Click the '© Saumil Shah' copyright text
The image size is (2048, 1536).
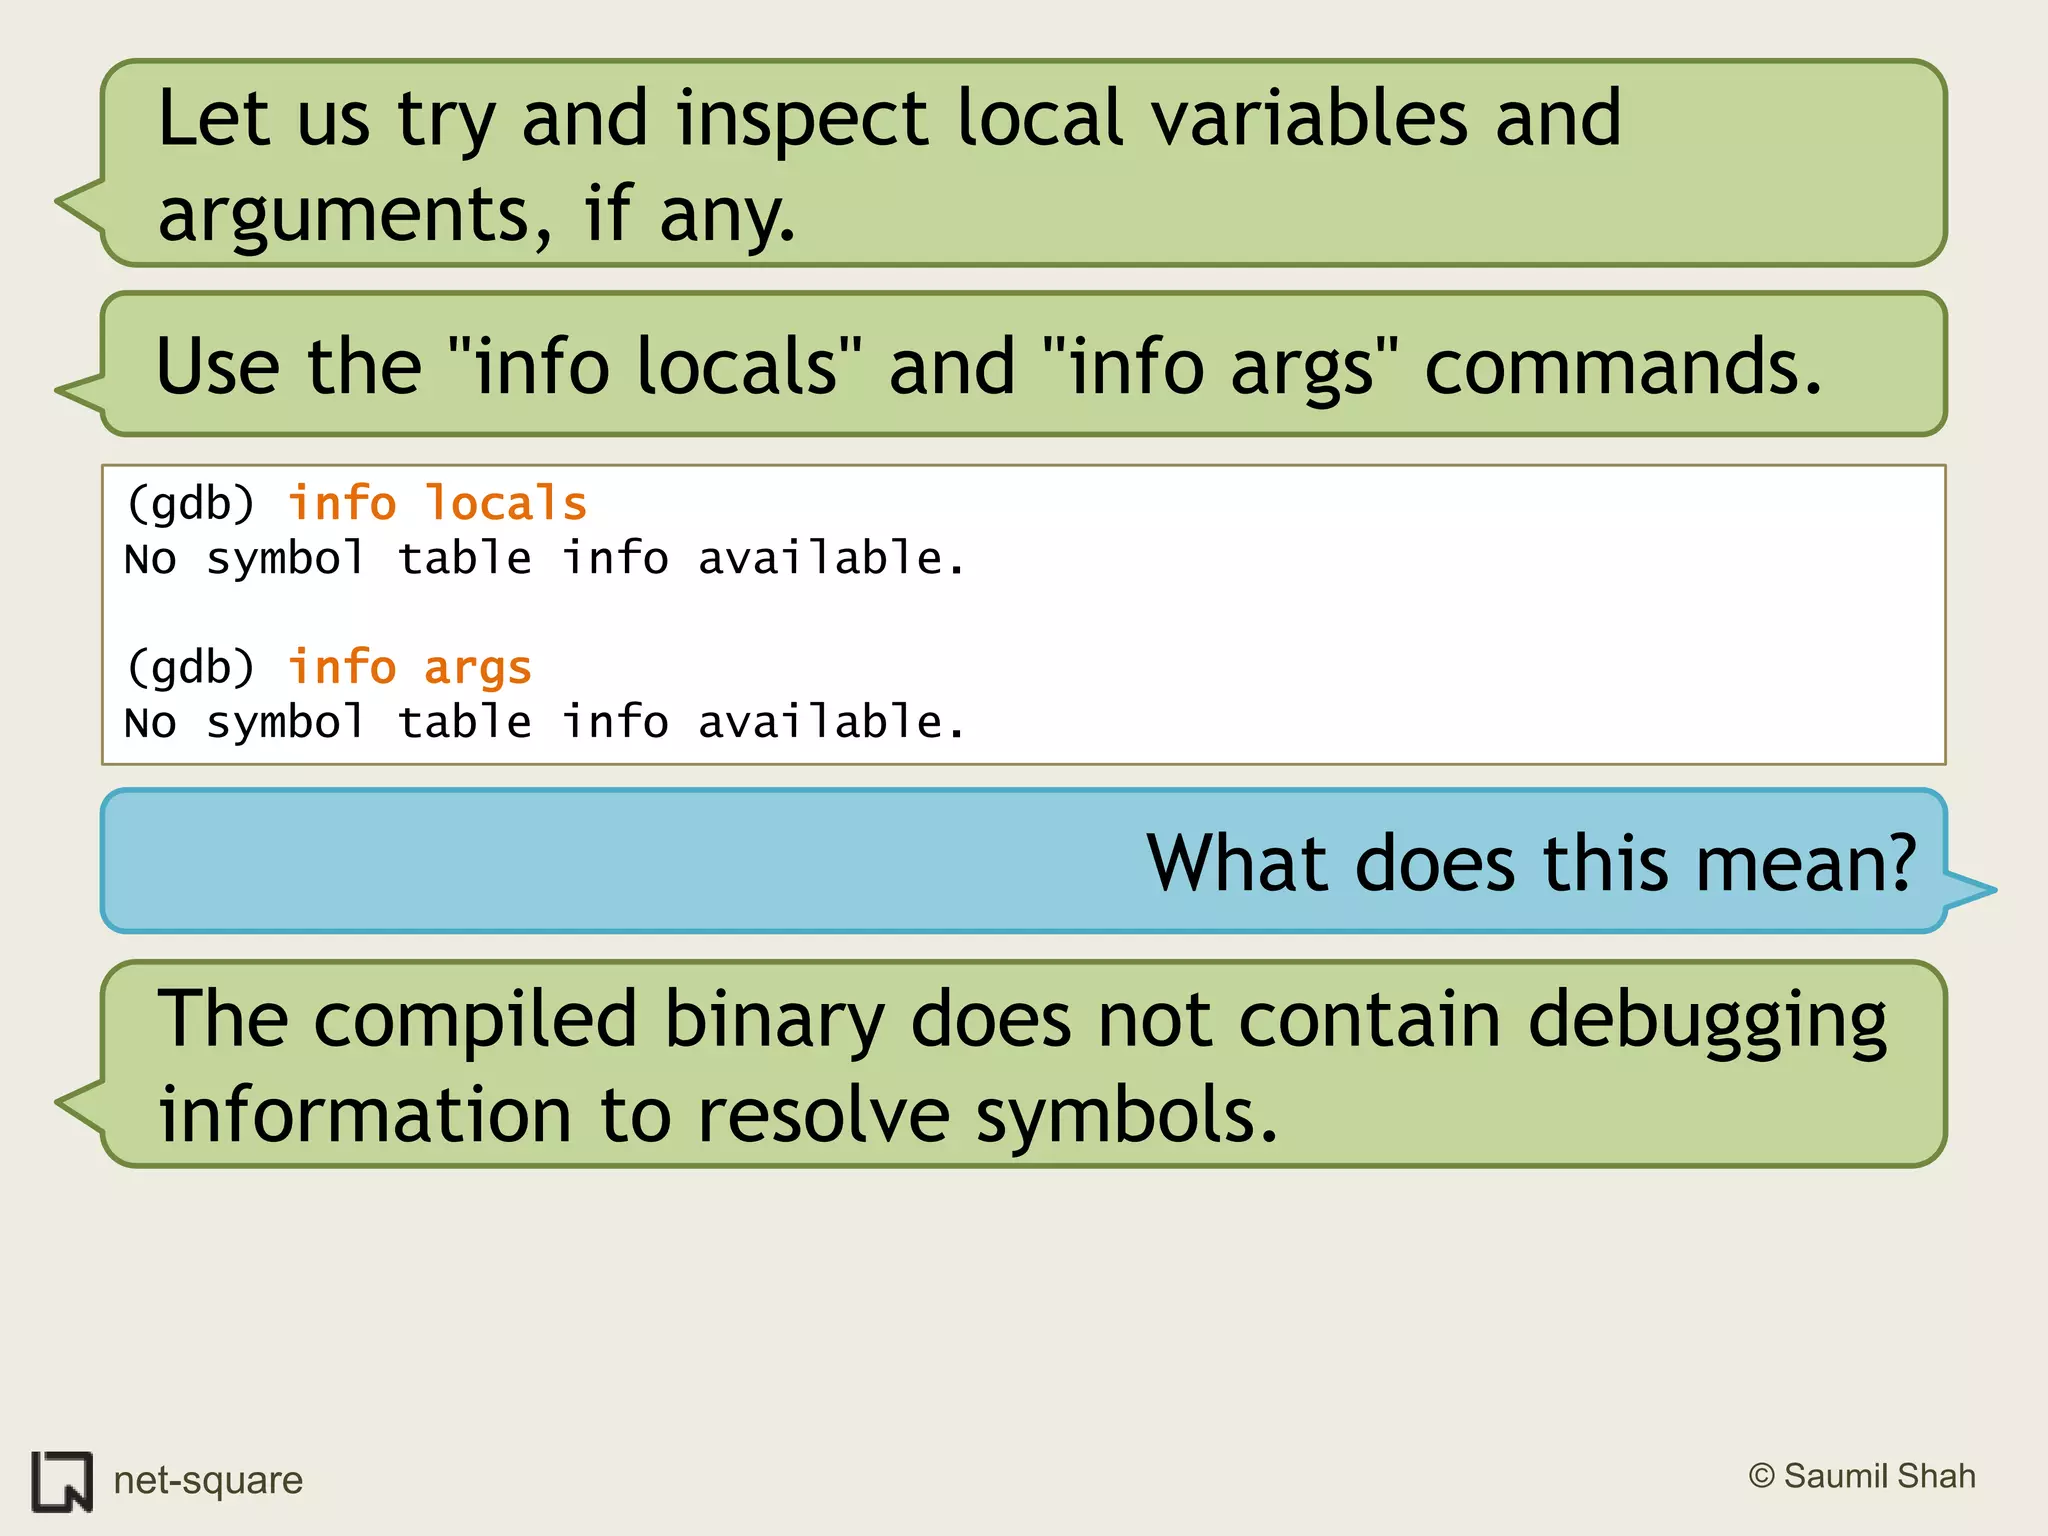[1862, 1476]
